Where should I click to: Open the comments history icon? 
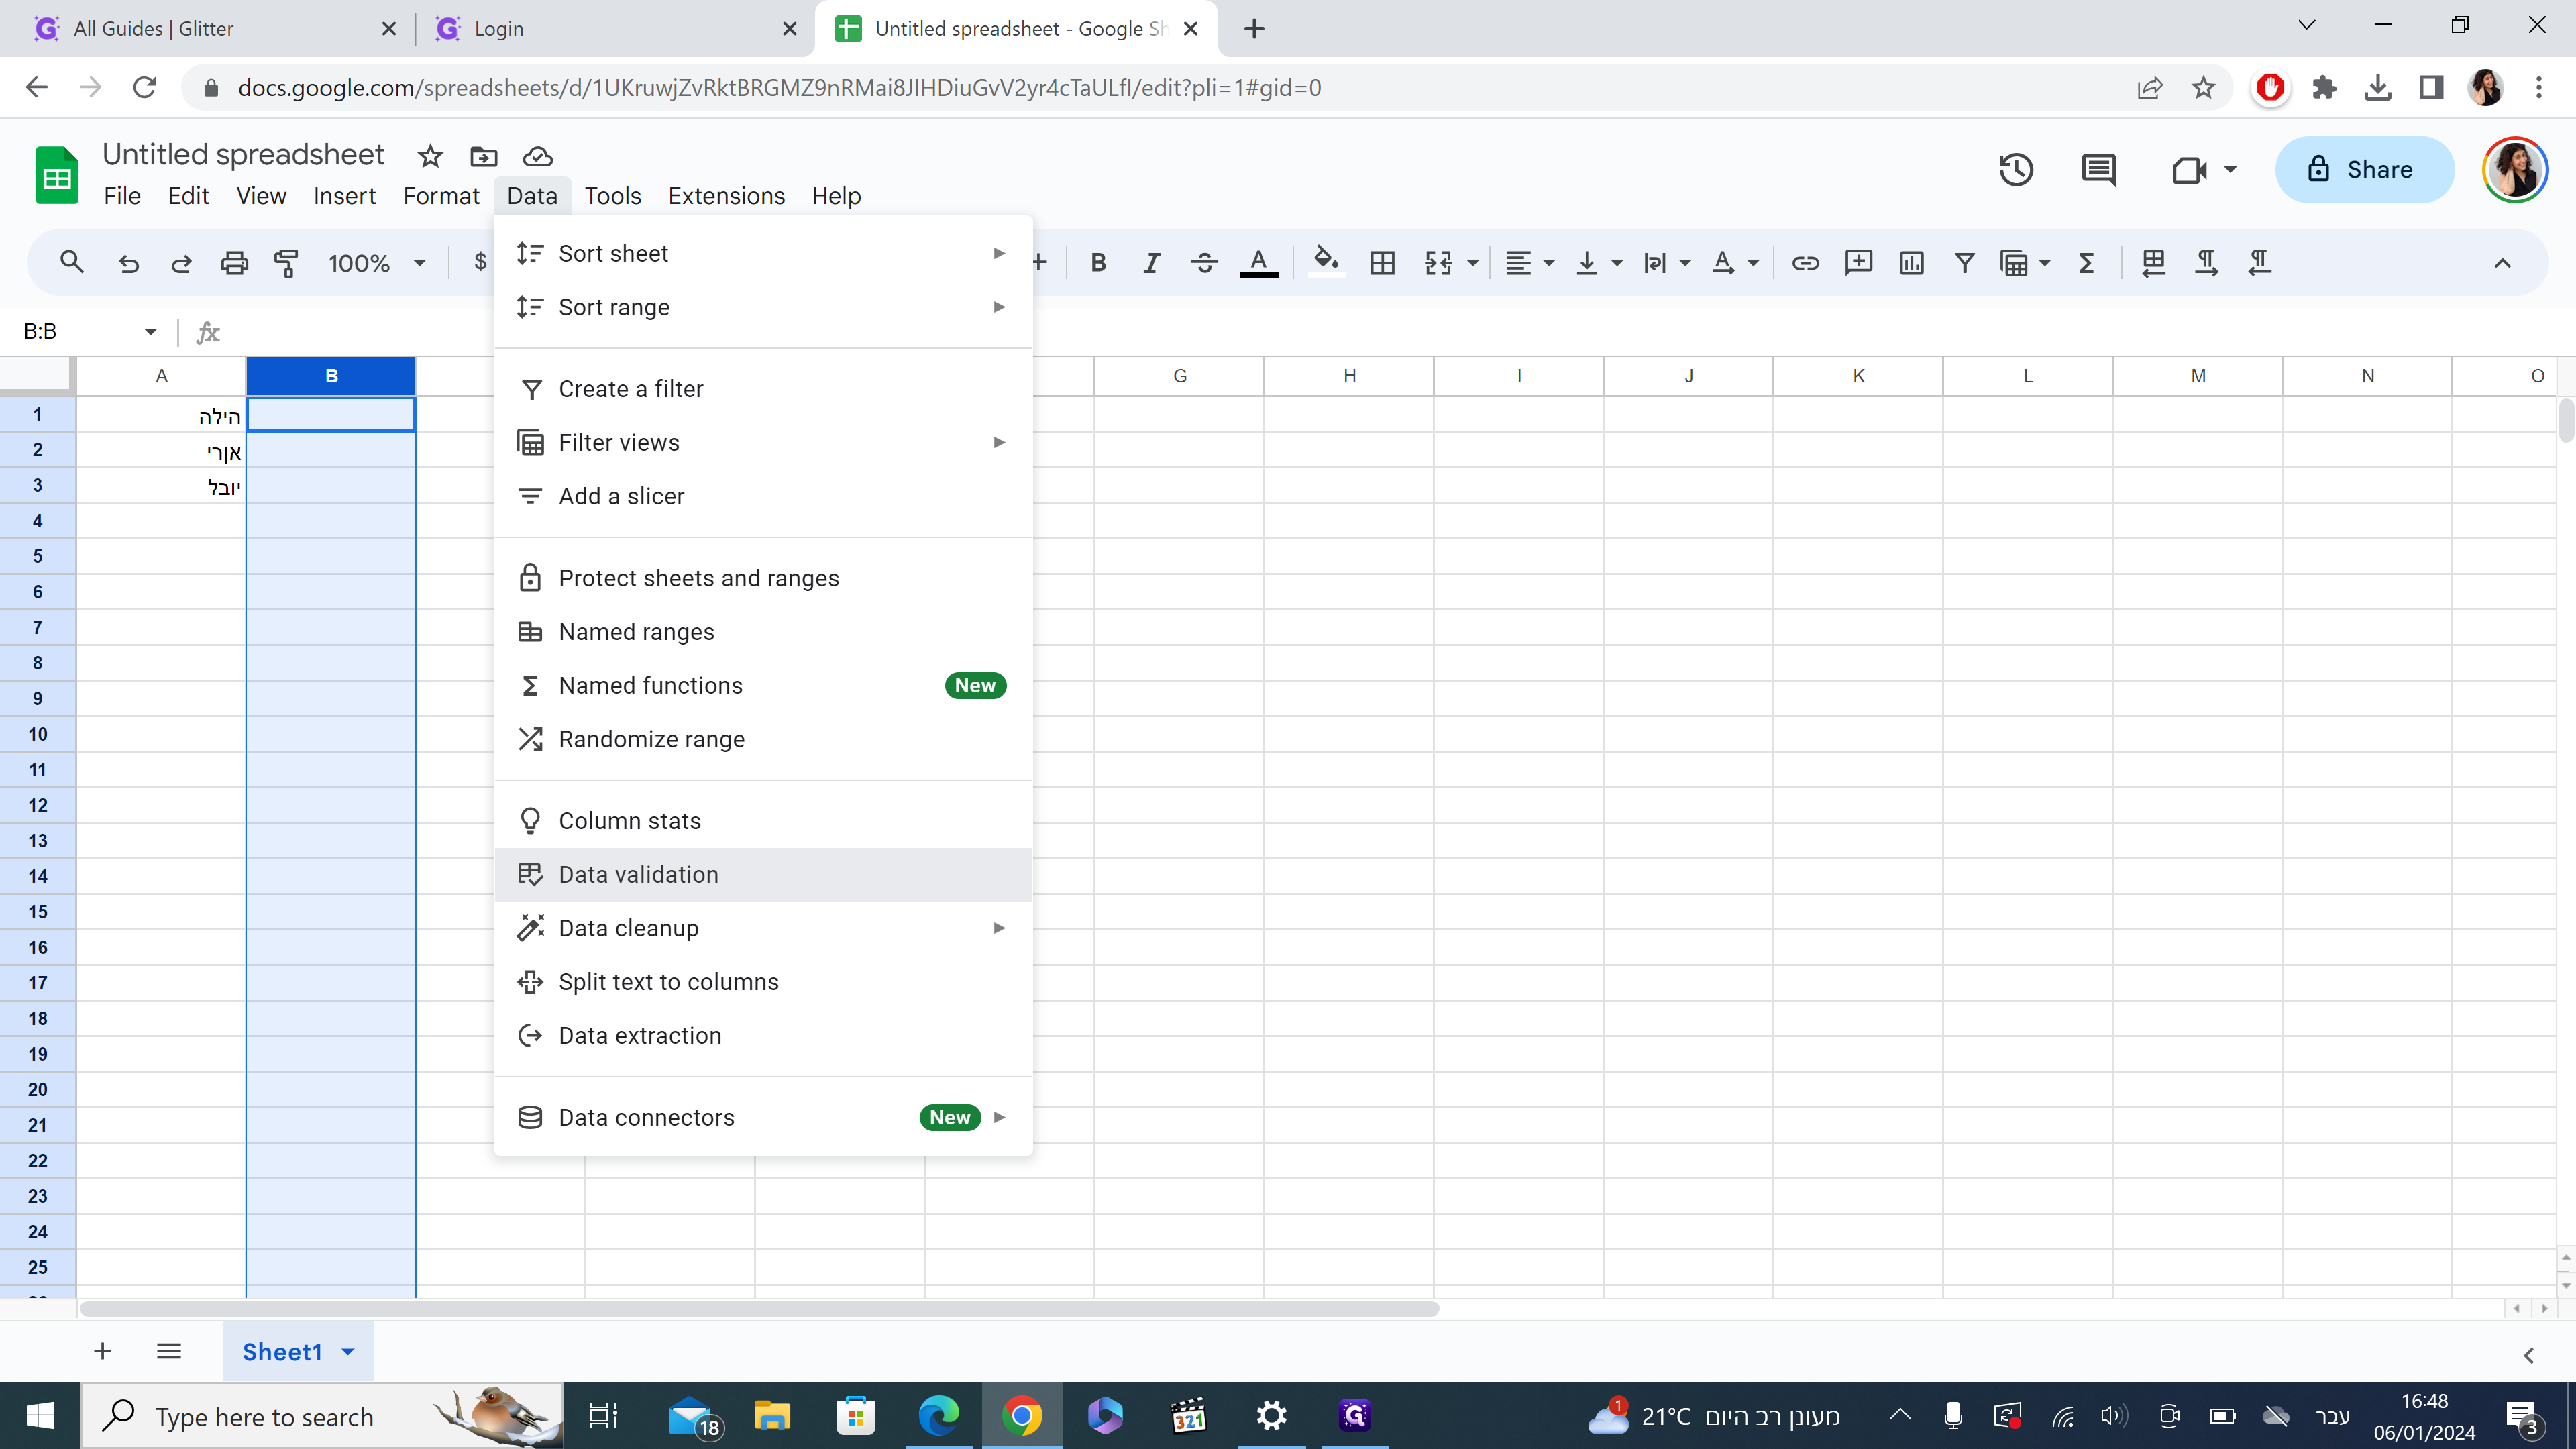pos(2098,169)
